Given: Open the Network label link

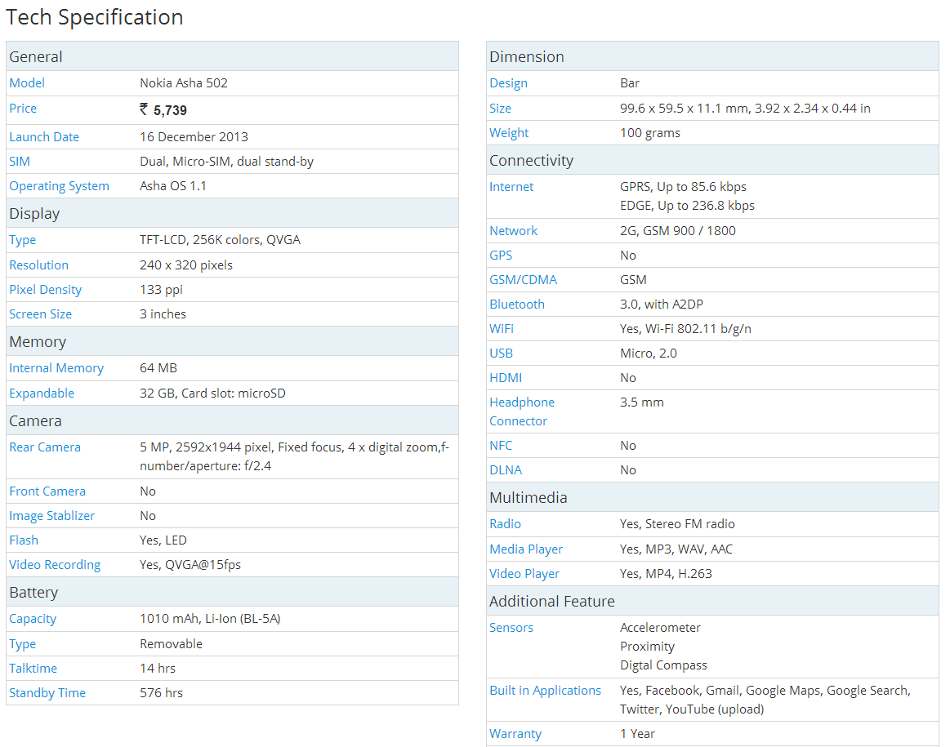Looking at the screenshot, I should 514,231.
